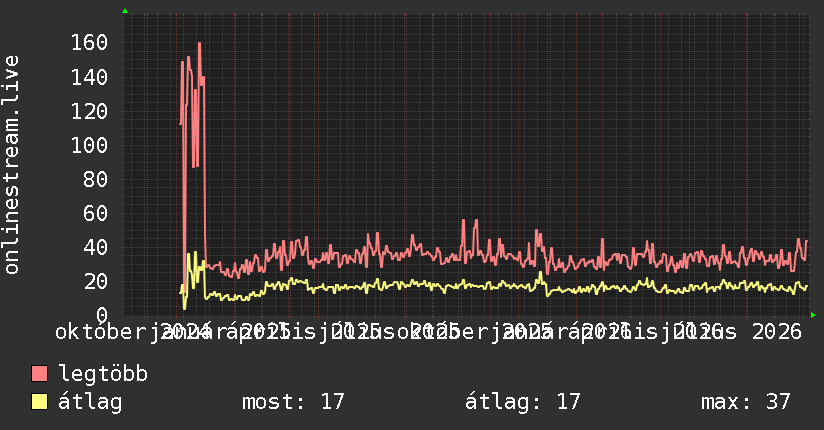Click the onlinestream.live vertical axis title
Image resolution: width=824 pixels, height=430 pixels.
coord(11,165)
